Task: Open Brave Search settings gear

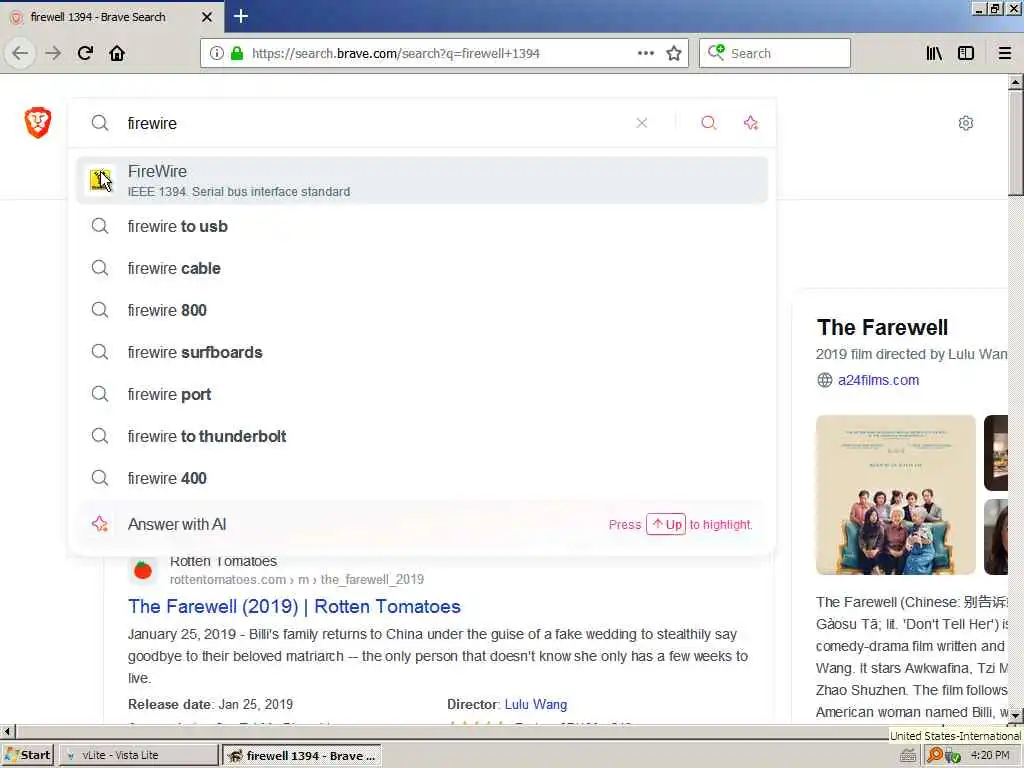Action: tap(966, 123)
